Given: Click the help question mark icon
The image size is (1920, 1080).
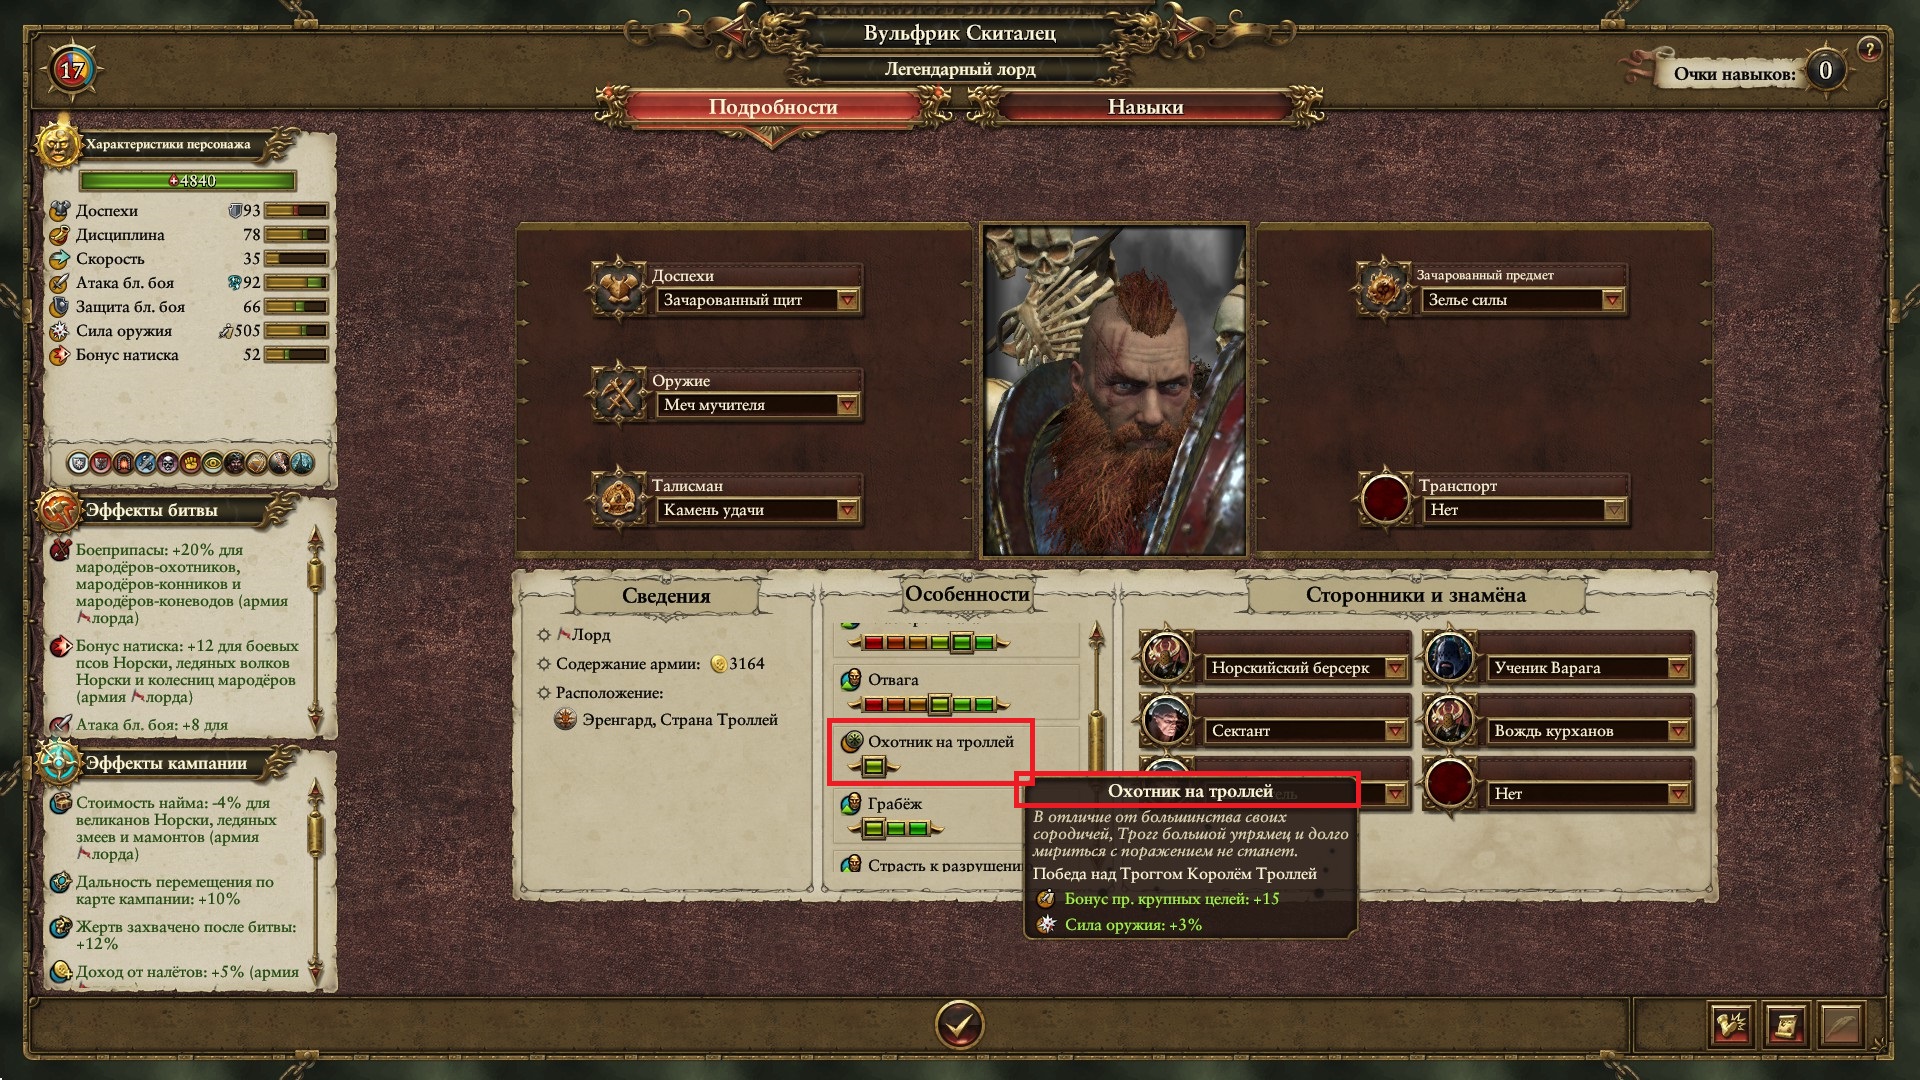Looking at the screenshot, I should click(1868, 48).
